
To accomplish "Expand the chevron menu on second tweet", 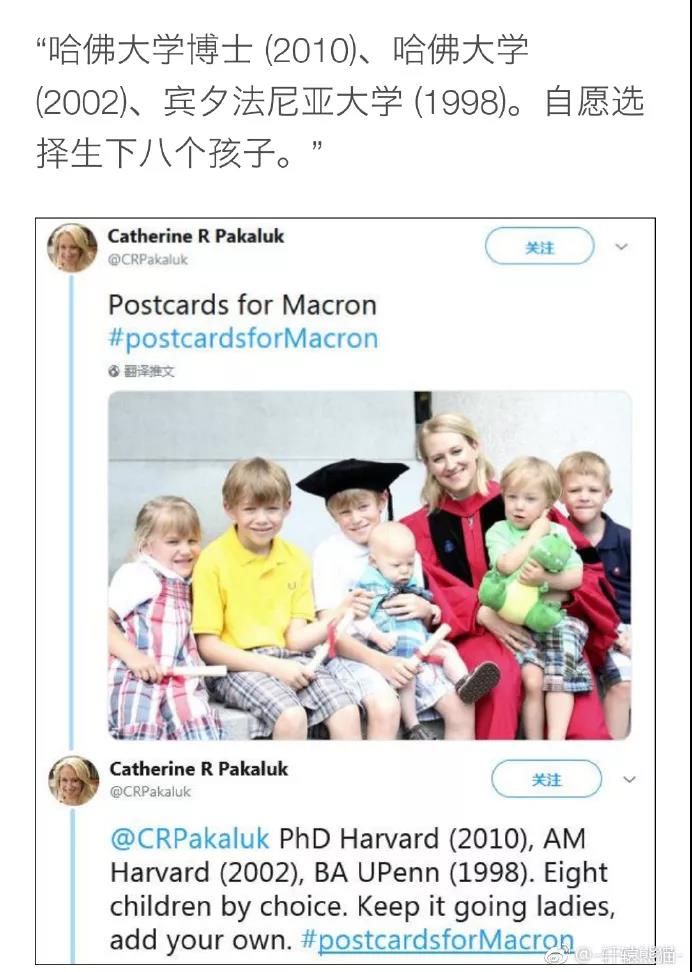I will [629, 779].
